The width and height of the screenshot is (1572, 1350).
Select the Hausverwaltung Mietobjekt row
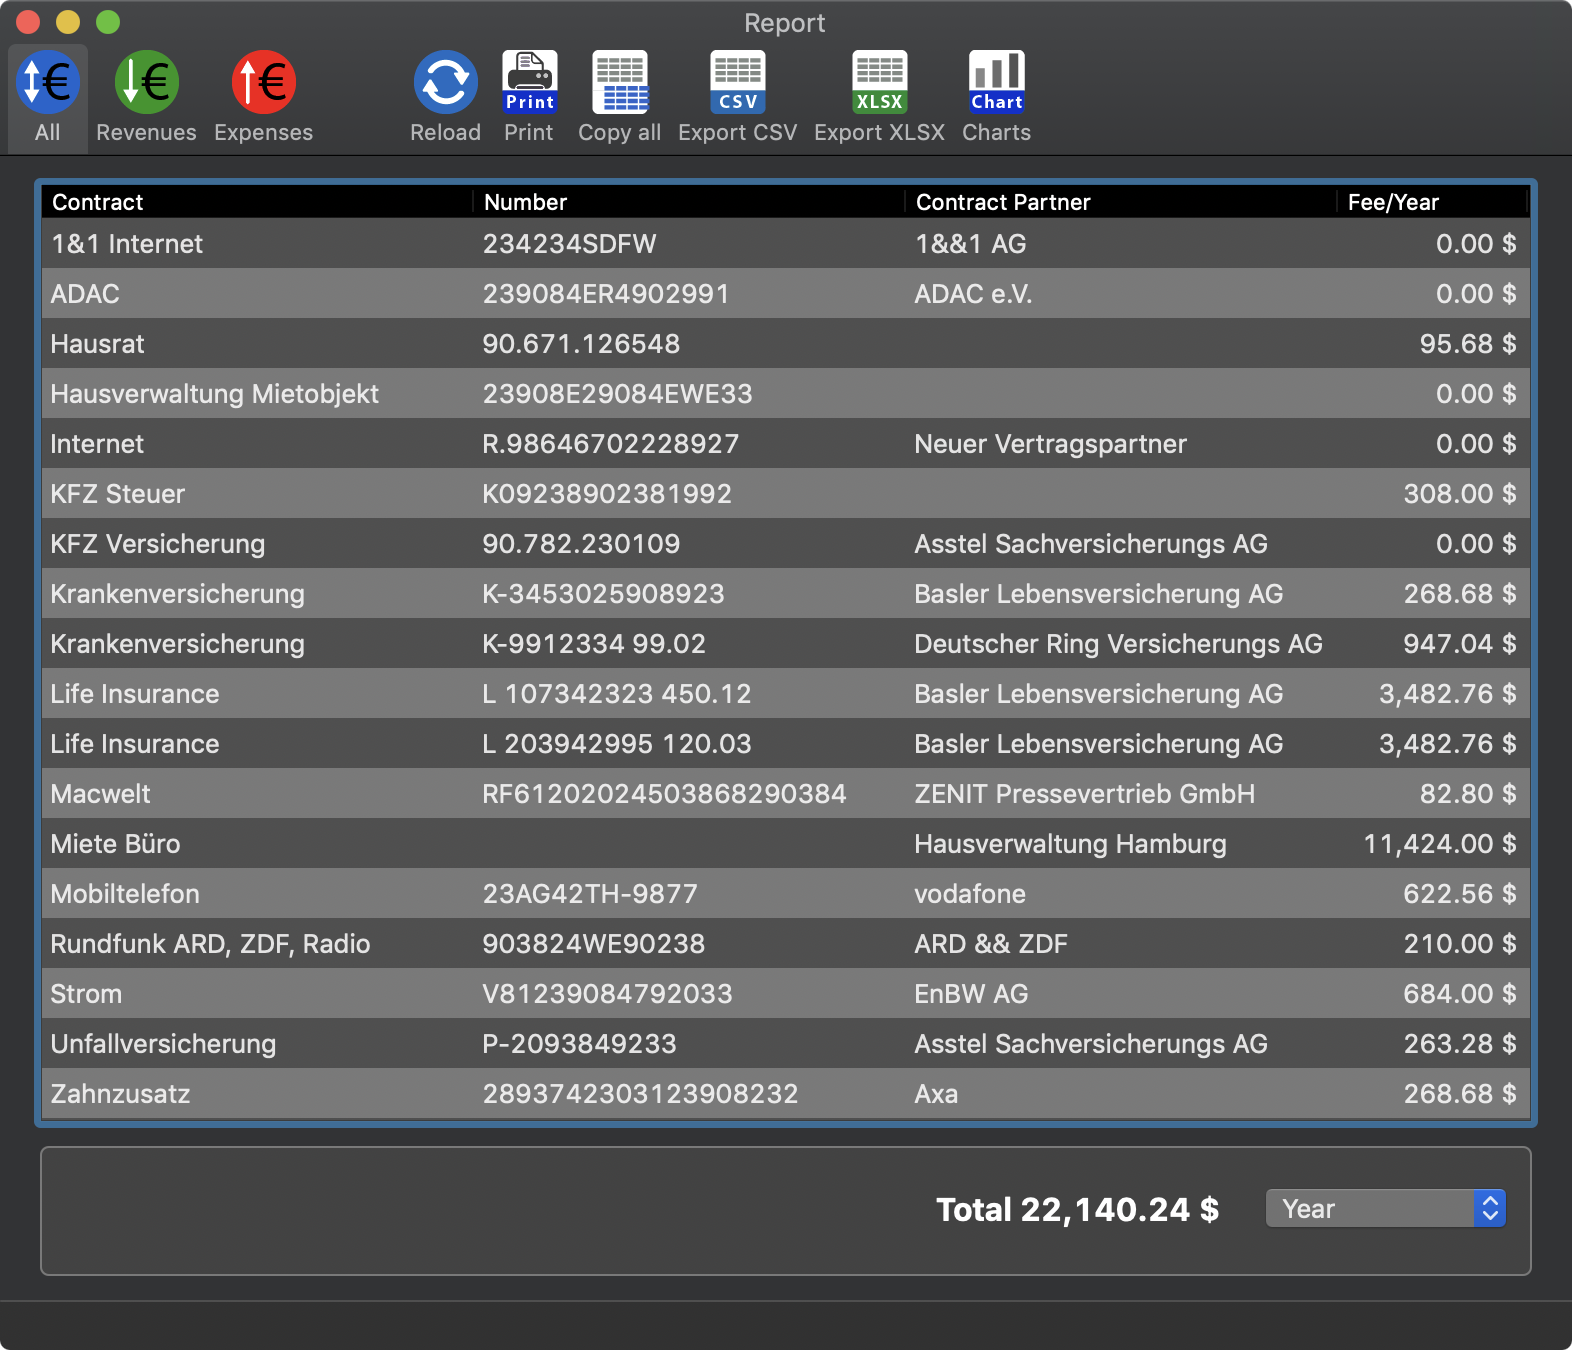point(786,393)
